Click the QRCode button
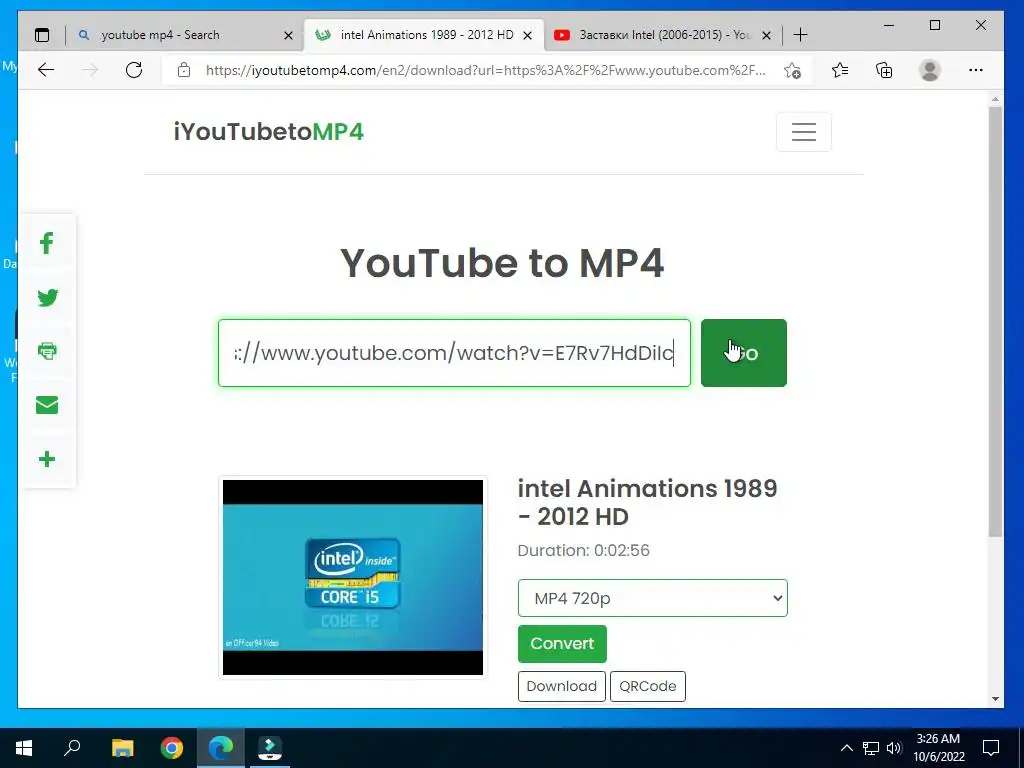Screen dimensions: 1024x768 coord(648,686)
